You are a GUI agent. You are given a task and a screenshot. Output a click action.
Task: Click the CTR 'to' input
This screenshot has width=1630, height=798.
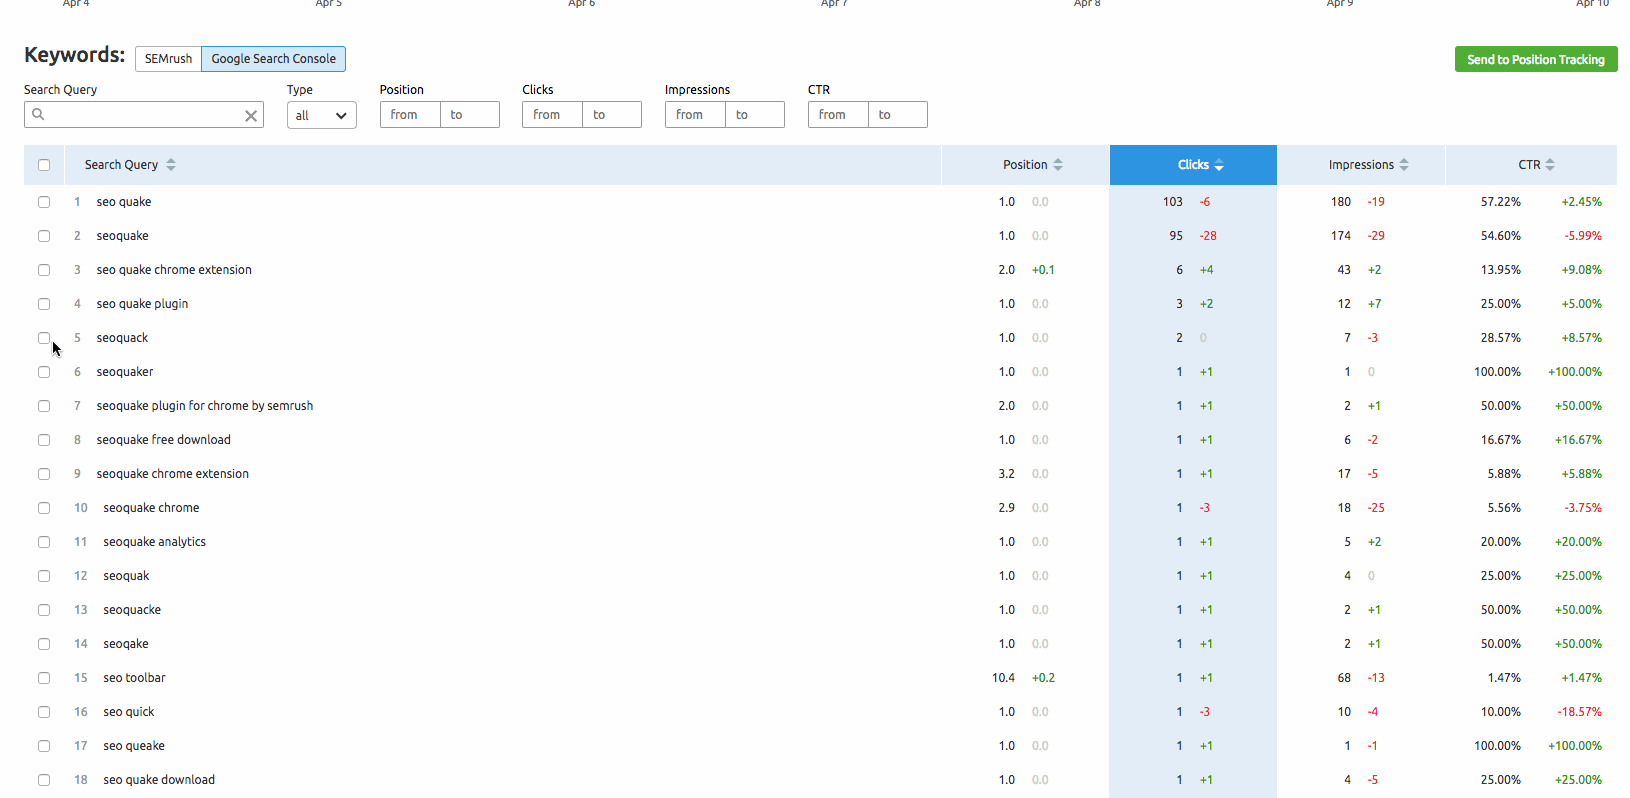pos(898,115)
